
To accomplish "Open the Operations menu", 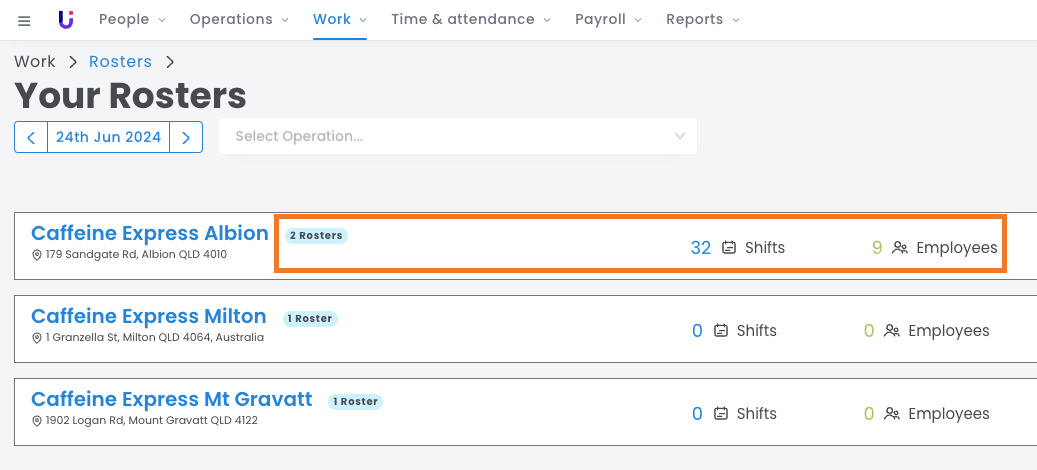I will [x=238, y=19].
